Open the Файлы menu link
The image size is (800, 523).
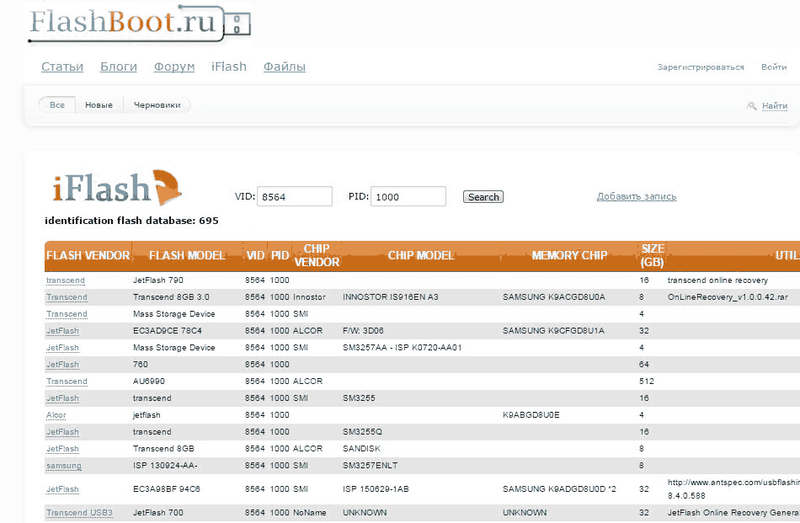285,67
